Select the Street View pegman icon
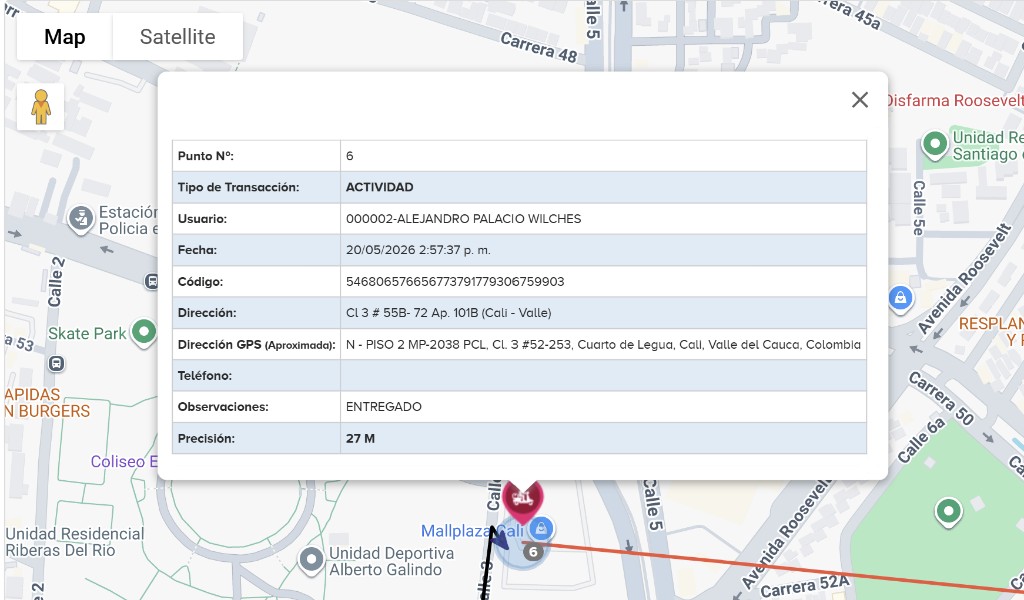This screenshot has width=1024, height=600. tap(40, 106)
